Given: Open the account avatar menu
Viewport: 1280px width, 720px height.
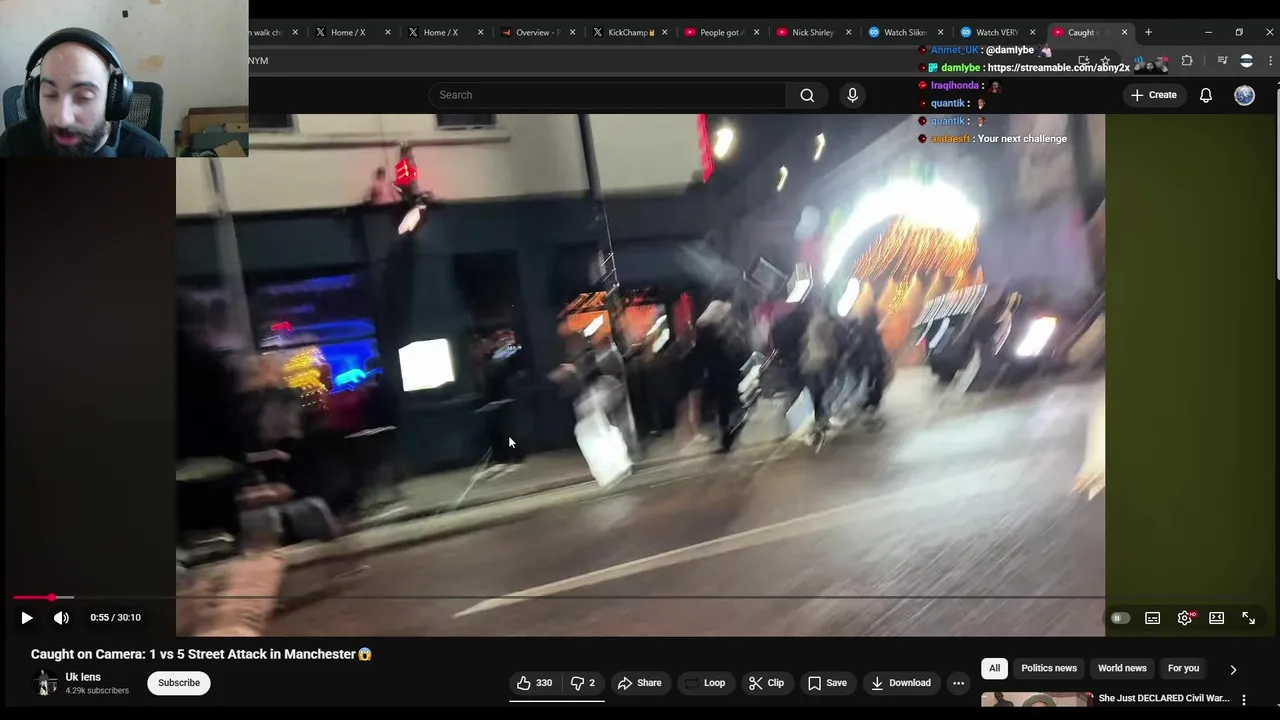Looking at the screenshot, I should pos(1244,95).
